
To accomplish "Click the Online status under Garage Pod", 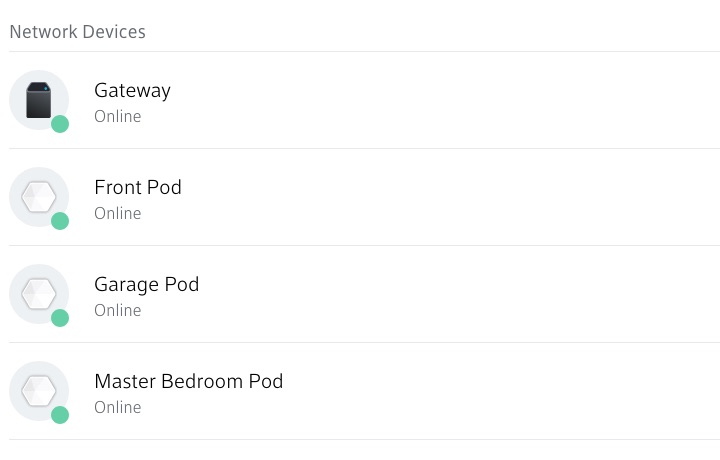I will point(117,310).
